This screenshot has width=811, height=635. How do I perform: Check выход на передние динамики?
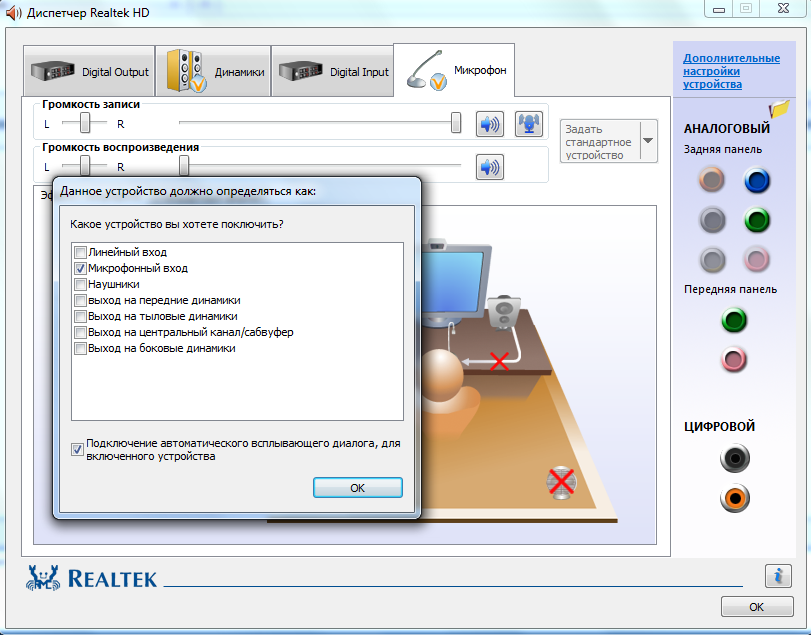(80, 300)
